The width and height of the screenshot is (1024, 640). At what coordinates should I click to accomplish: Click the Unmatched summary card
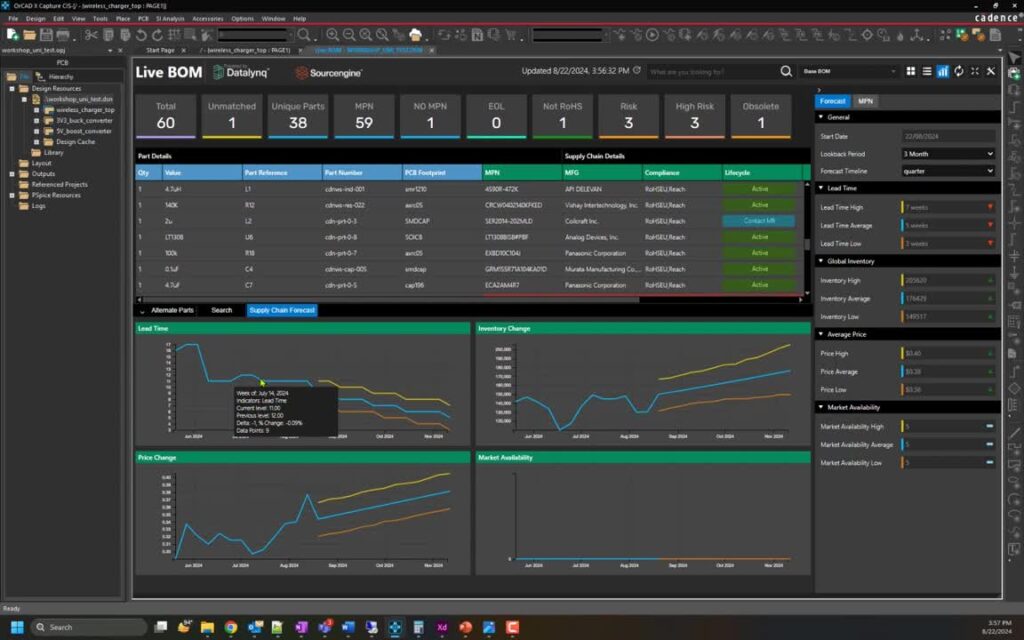[232, 116]
